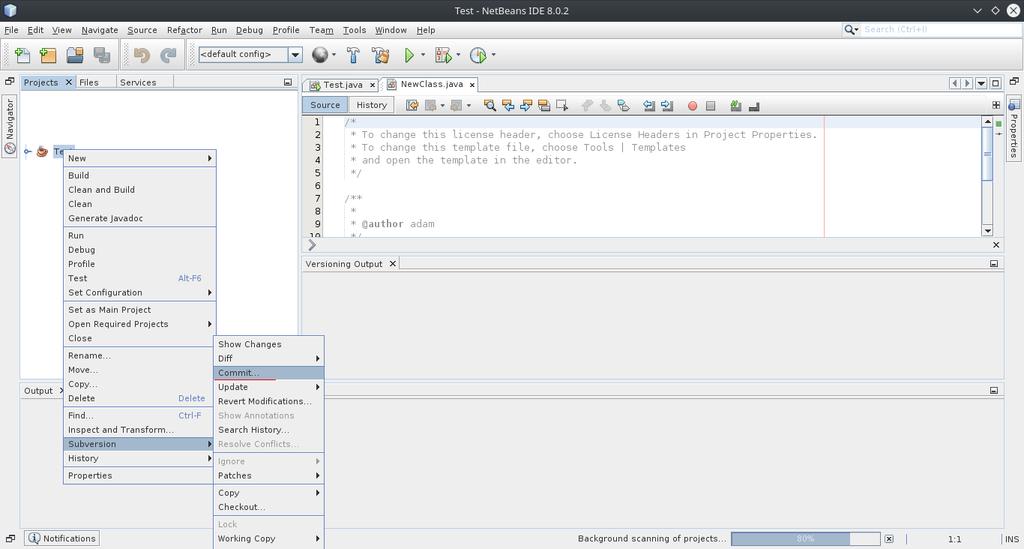This screenshot has height=549, width=1024.
Task: Open the Profile Project dropdown arrow
Action: (493, 55)
